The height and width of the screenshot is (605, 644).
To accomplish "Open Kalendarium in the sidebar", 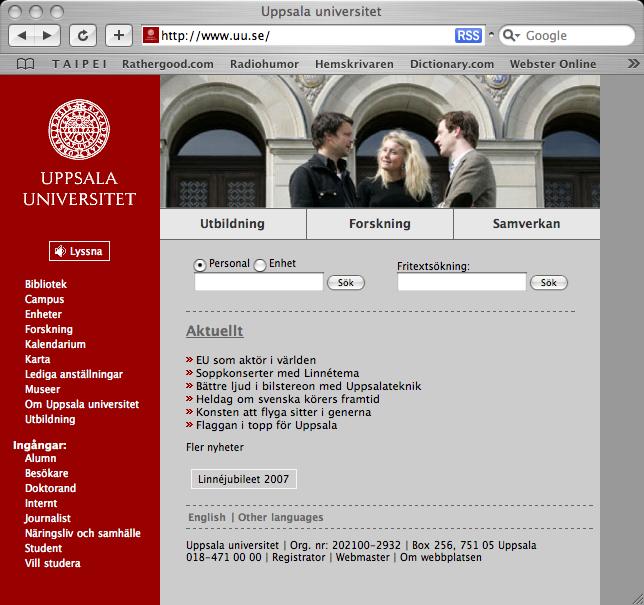I will pos(55,344).
